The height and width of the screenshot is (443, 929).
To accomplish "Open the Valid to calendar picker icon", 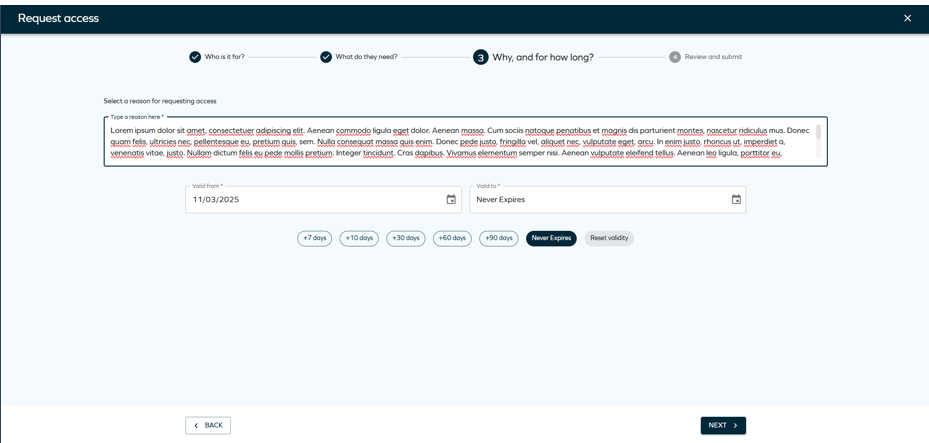I will tap(736, 200).
